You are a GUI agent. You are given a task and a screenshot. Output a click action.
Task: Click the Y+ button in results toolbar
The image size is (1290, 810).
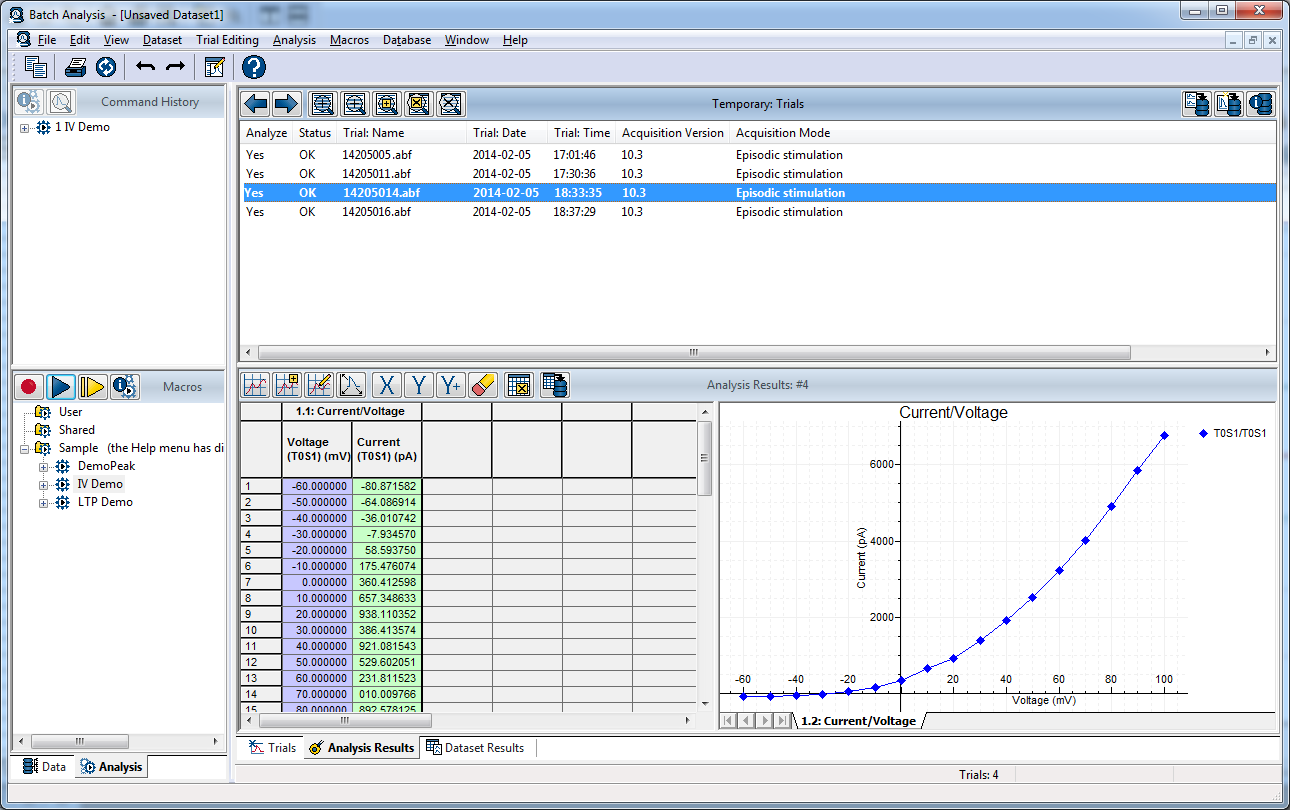coord(451,385)
